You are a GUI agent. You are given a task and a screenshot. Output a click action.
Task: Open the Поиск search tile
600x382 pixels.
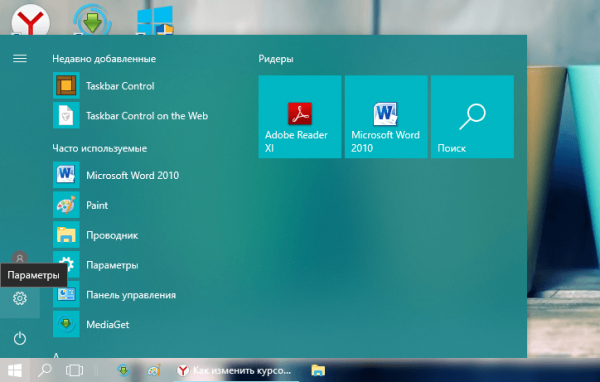click(x=472, y=116)
